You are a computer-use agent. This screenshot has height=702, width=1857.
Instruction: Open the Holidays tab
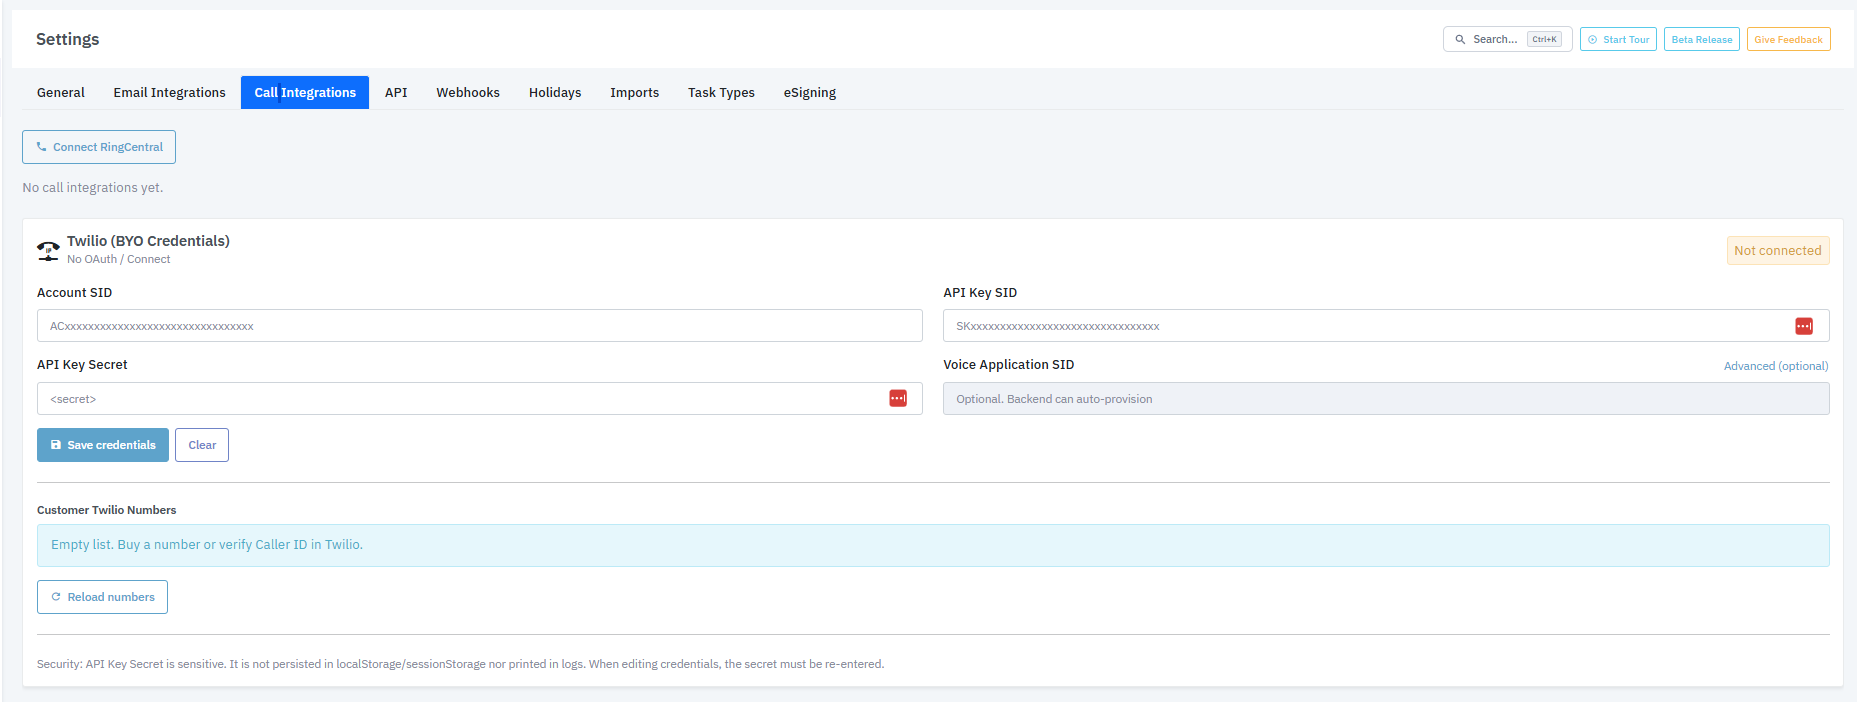(x=555, y=93)
